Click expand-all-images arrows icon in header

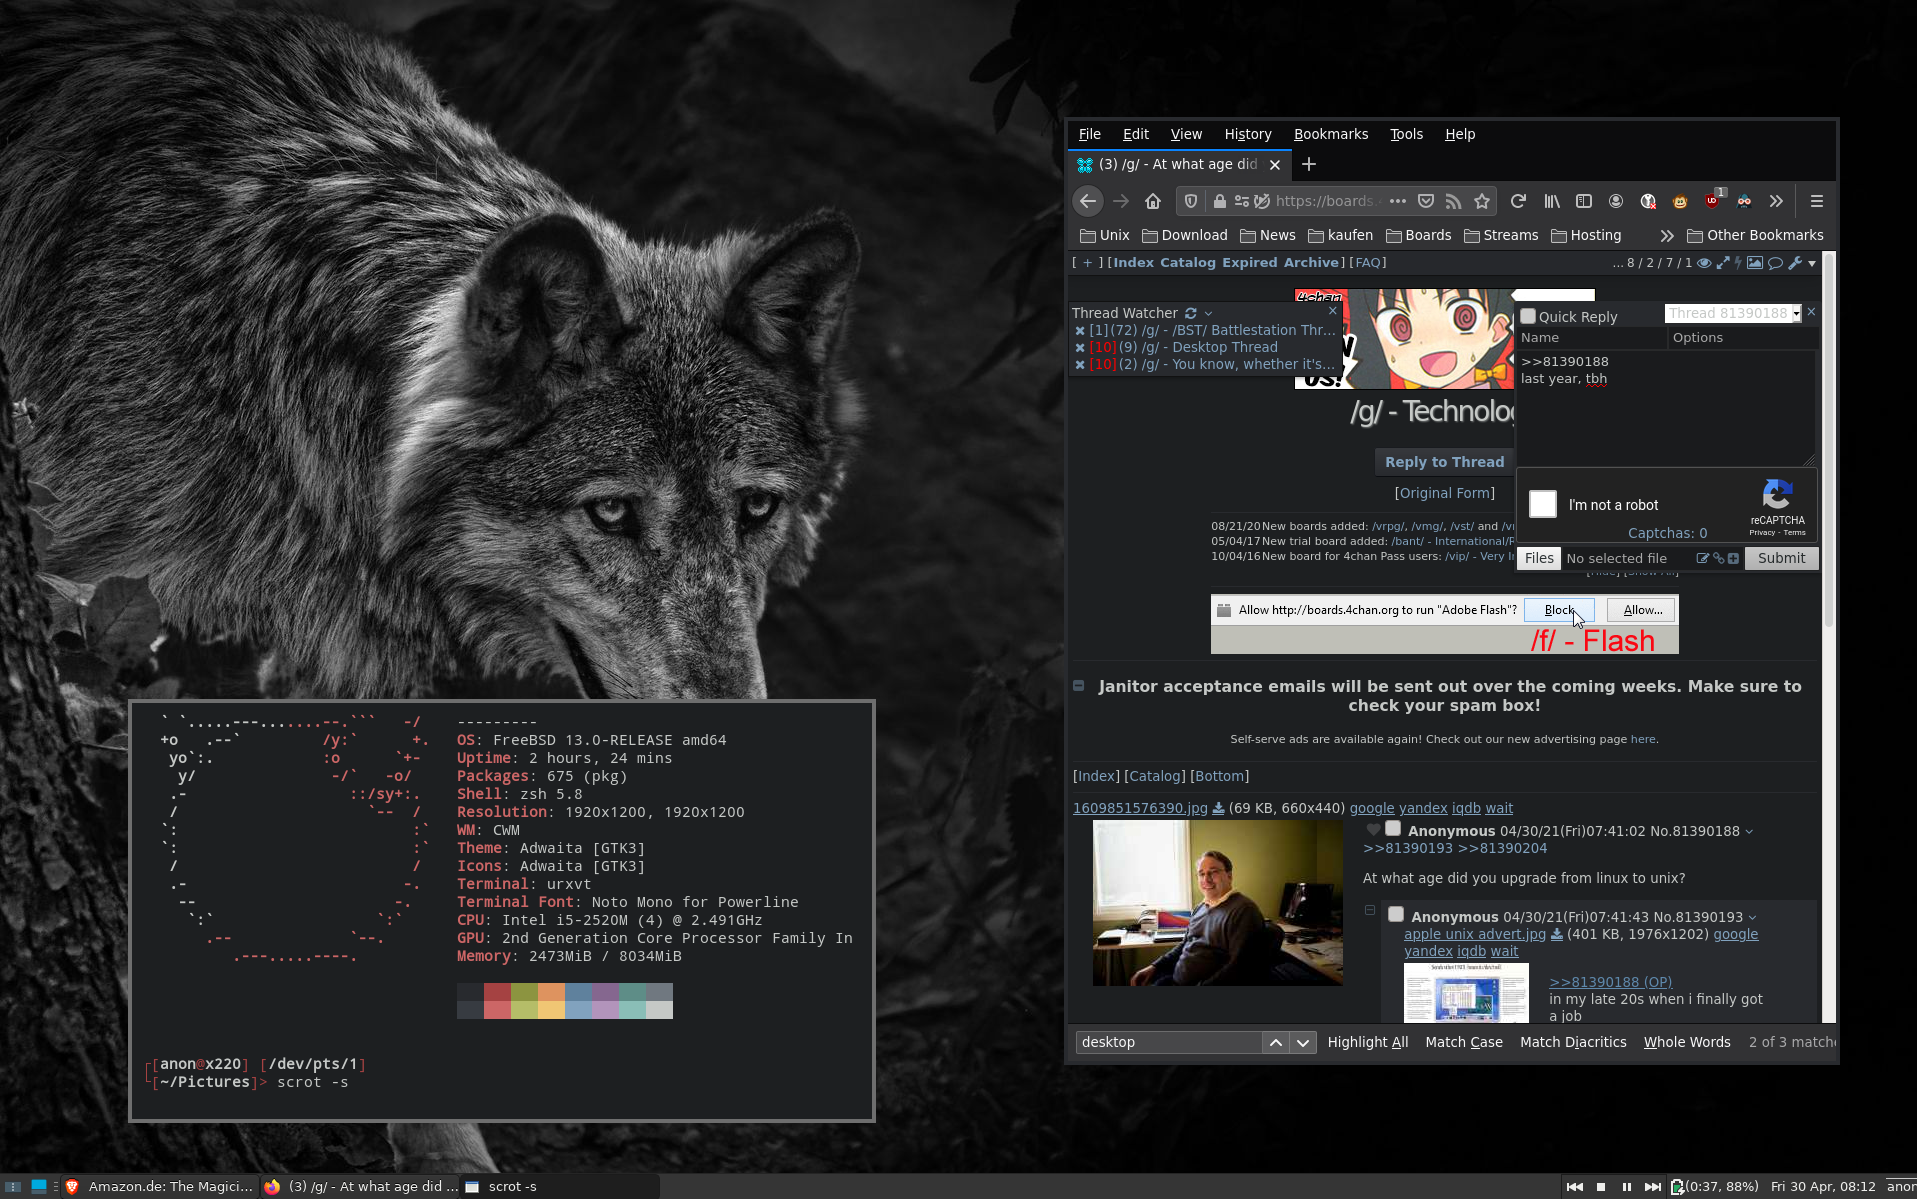1723,263
